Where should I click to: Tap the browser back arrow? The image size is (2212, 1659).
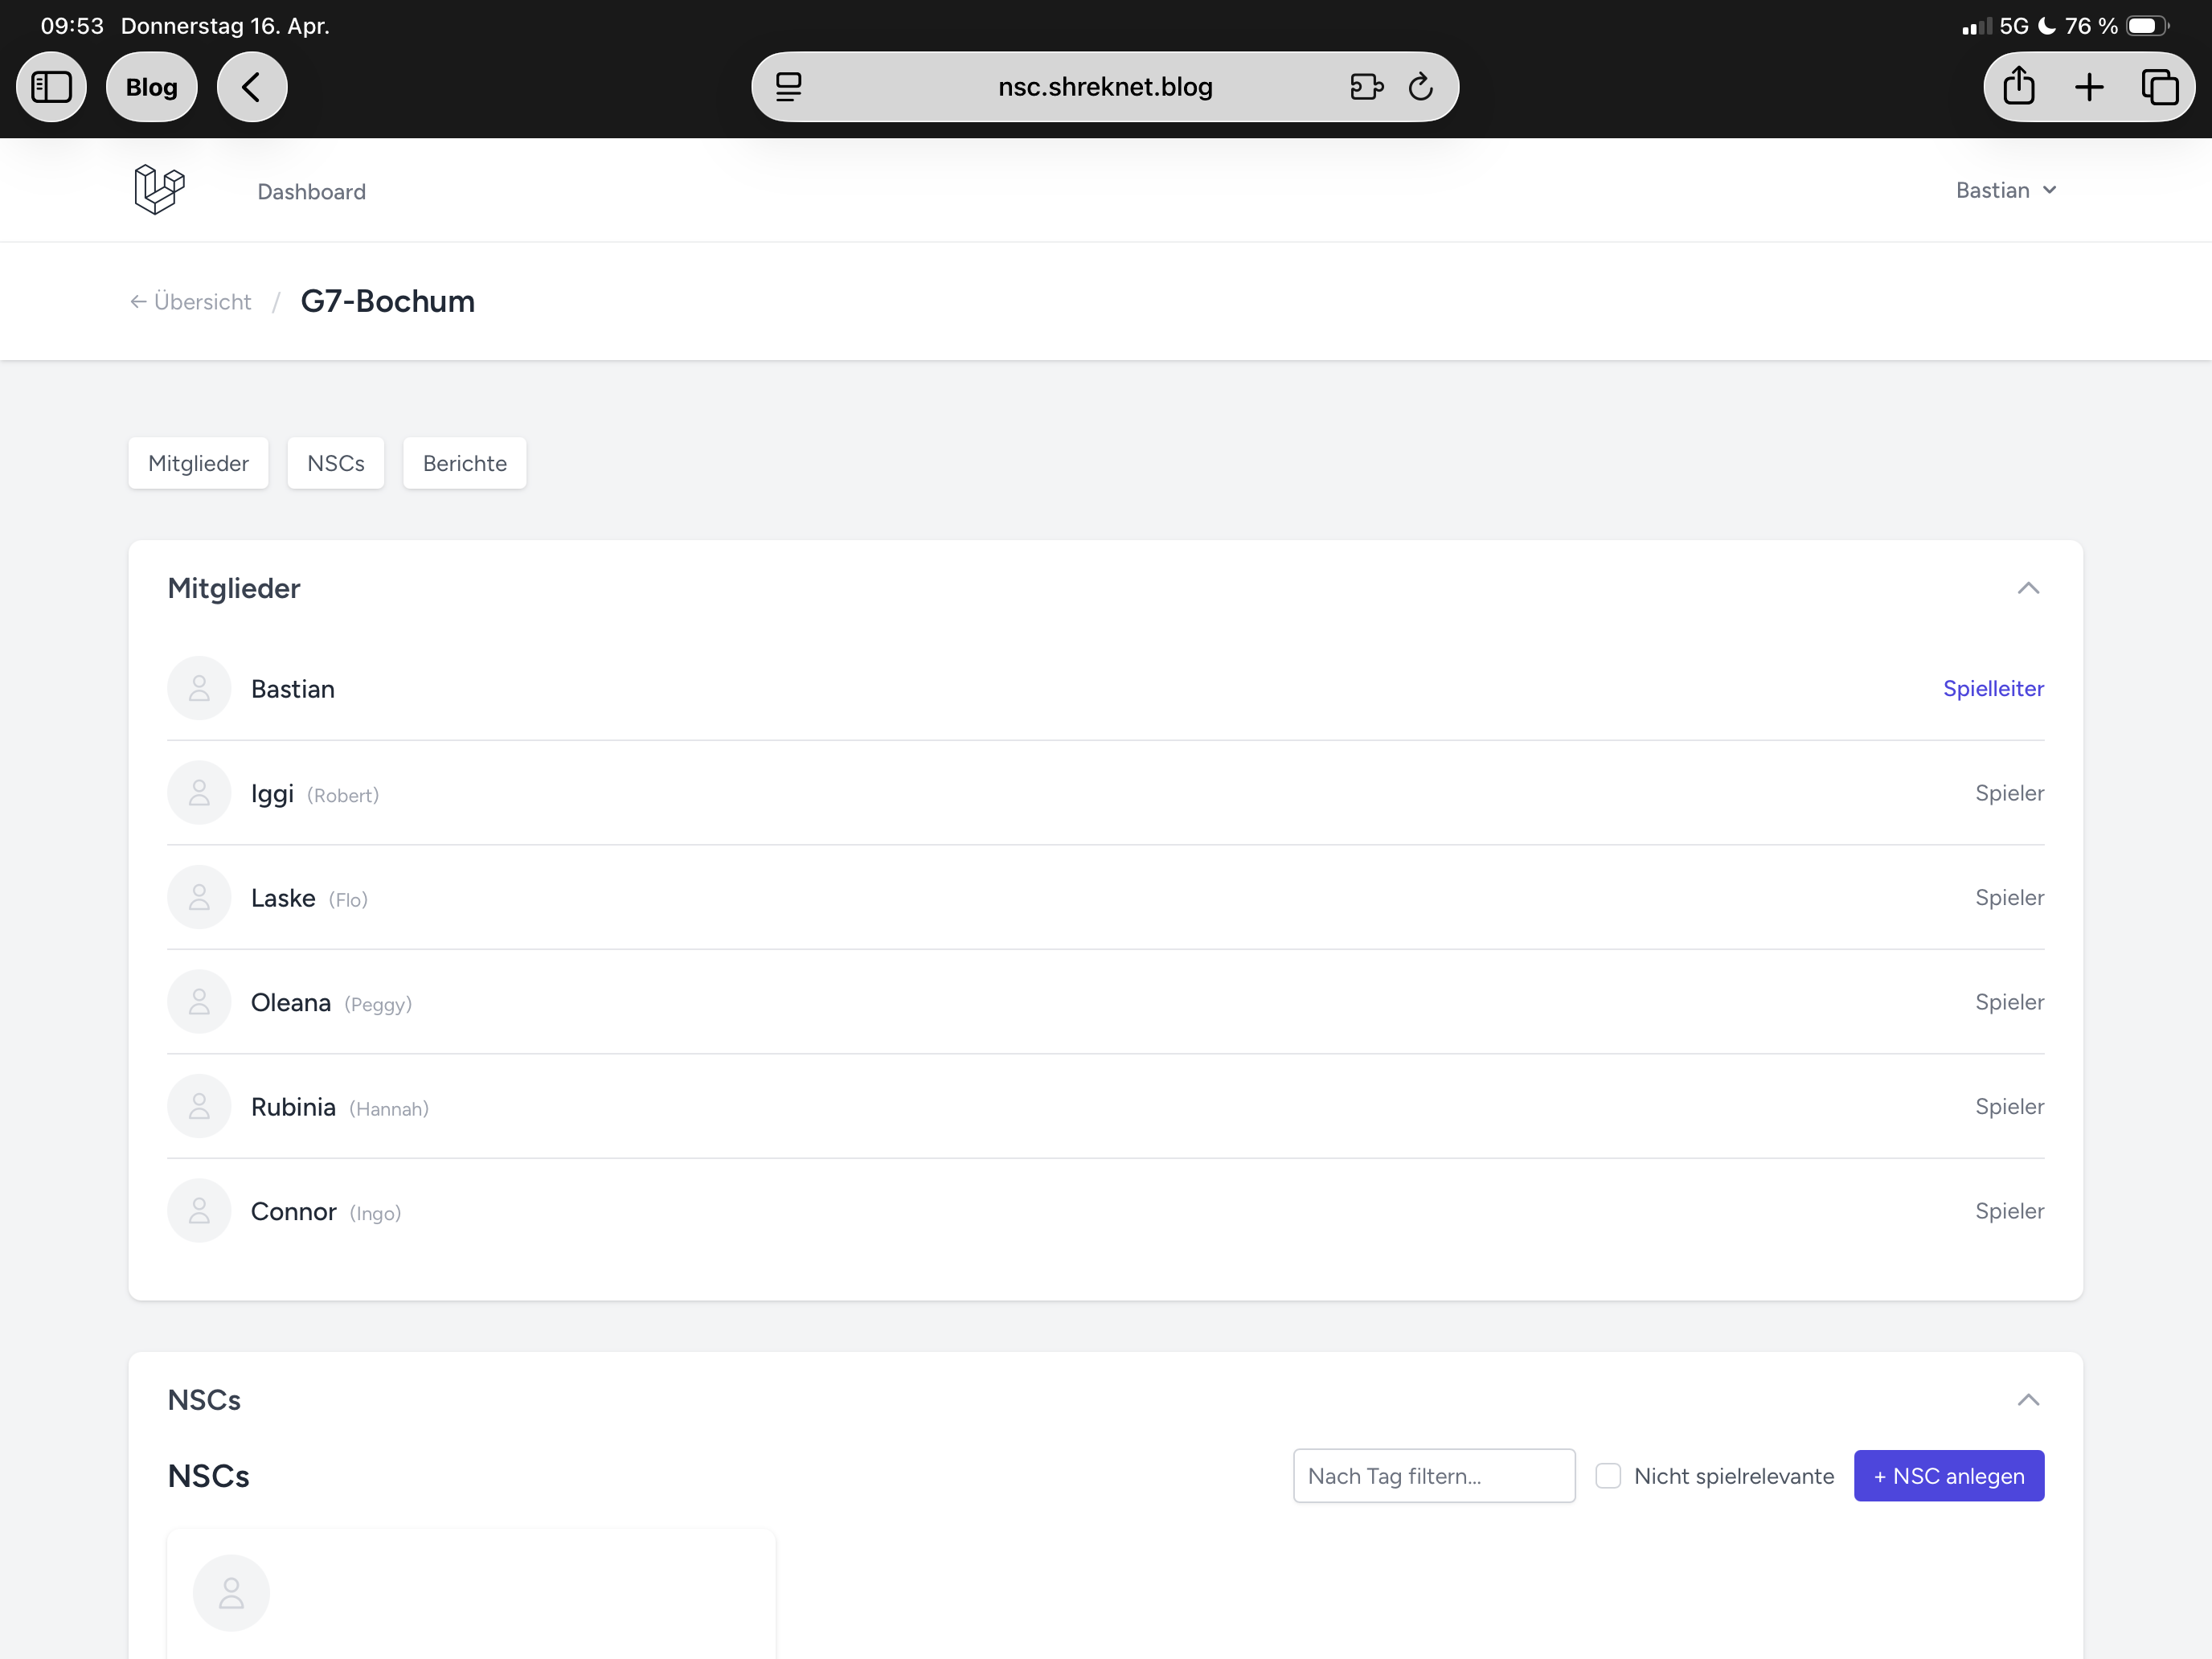pos(251,87)
